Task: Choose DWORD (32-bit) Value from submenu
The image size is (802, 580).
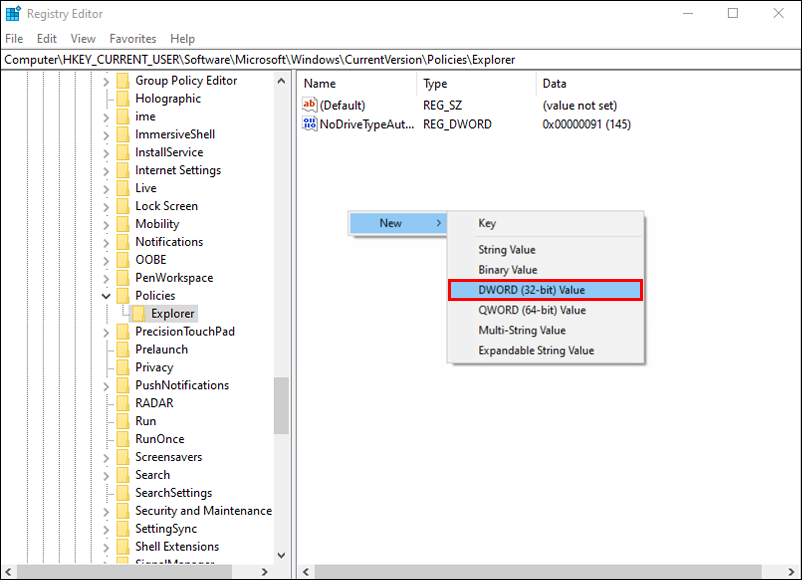Action: tap(545, 290)
